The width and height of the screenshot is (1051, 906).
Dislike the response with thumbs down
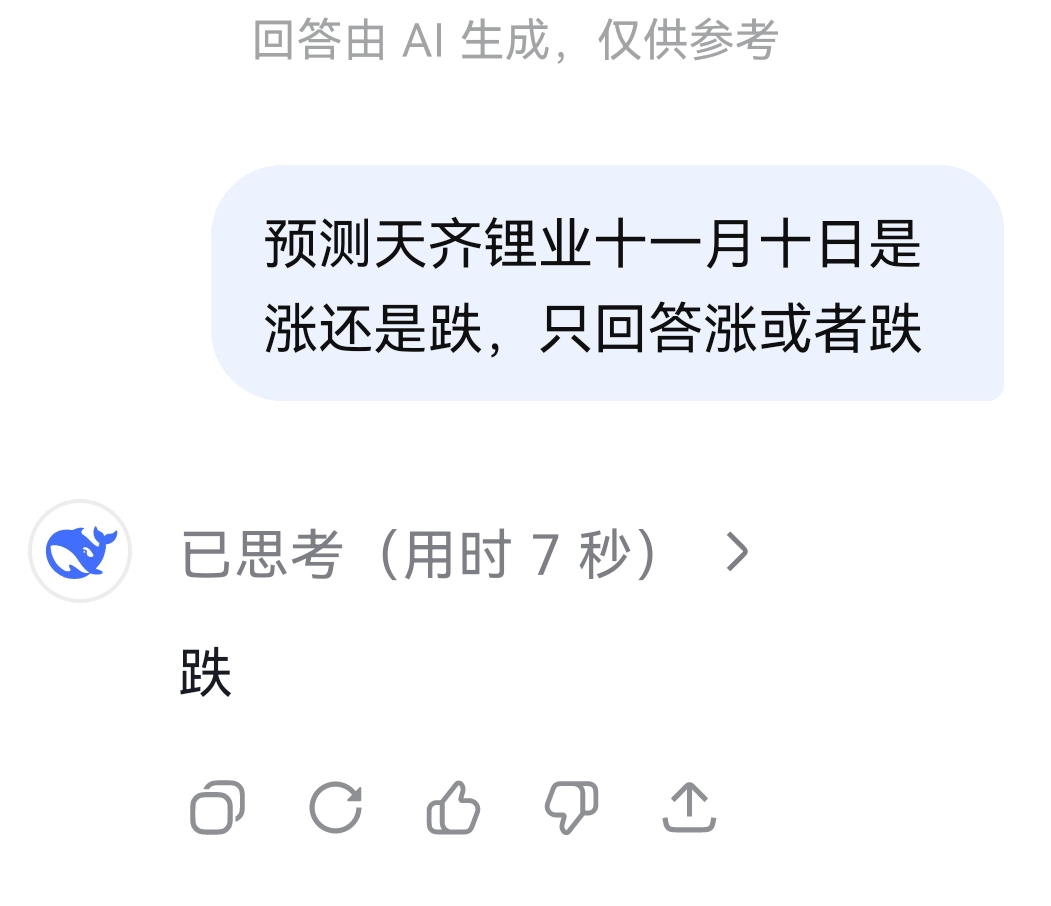pyautogui.click(x=571, y=807)
